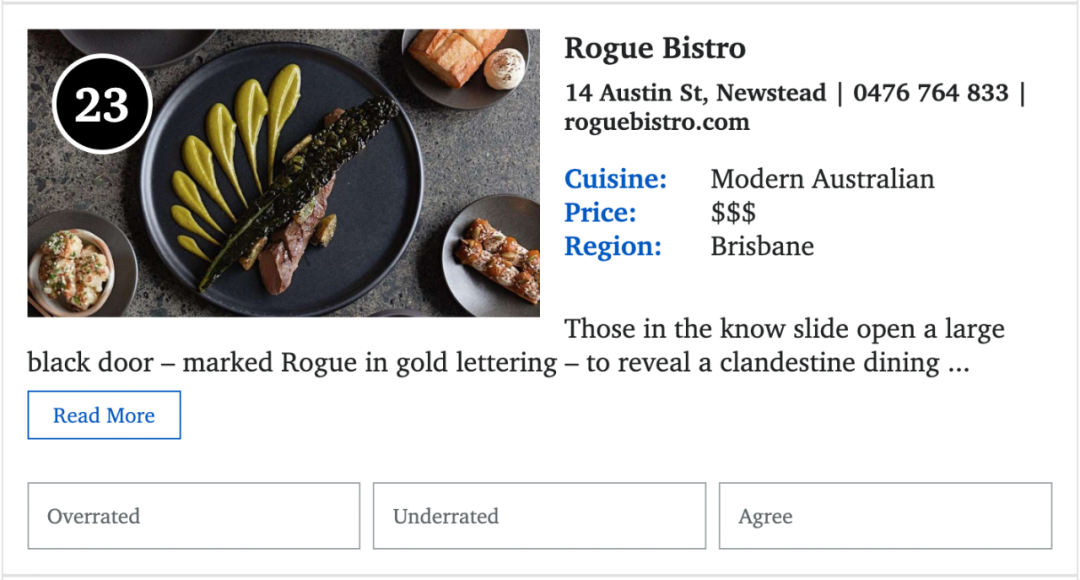The width and height of the screenshot is (1080, 580).
Task: Click the Cuisine label
Action: click(615, 179)
